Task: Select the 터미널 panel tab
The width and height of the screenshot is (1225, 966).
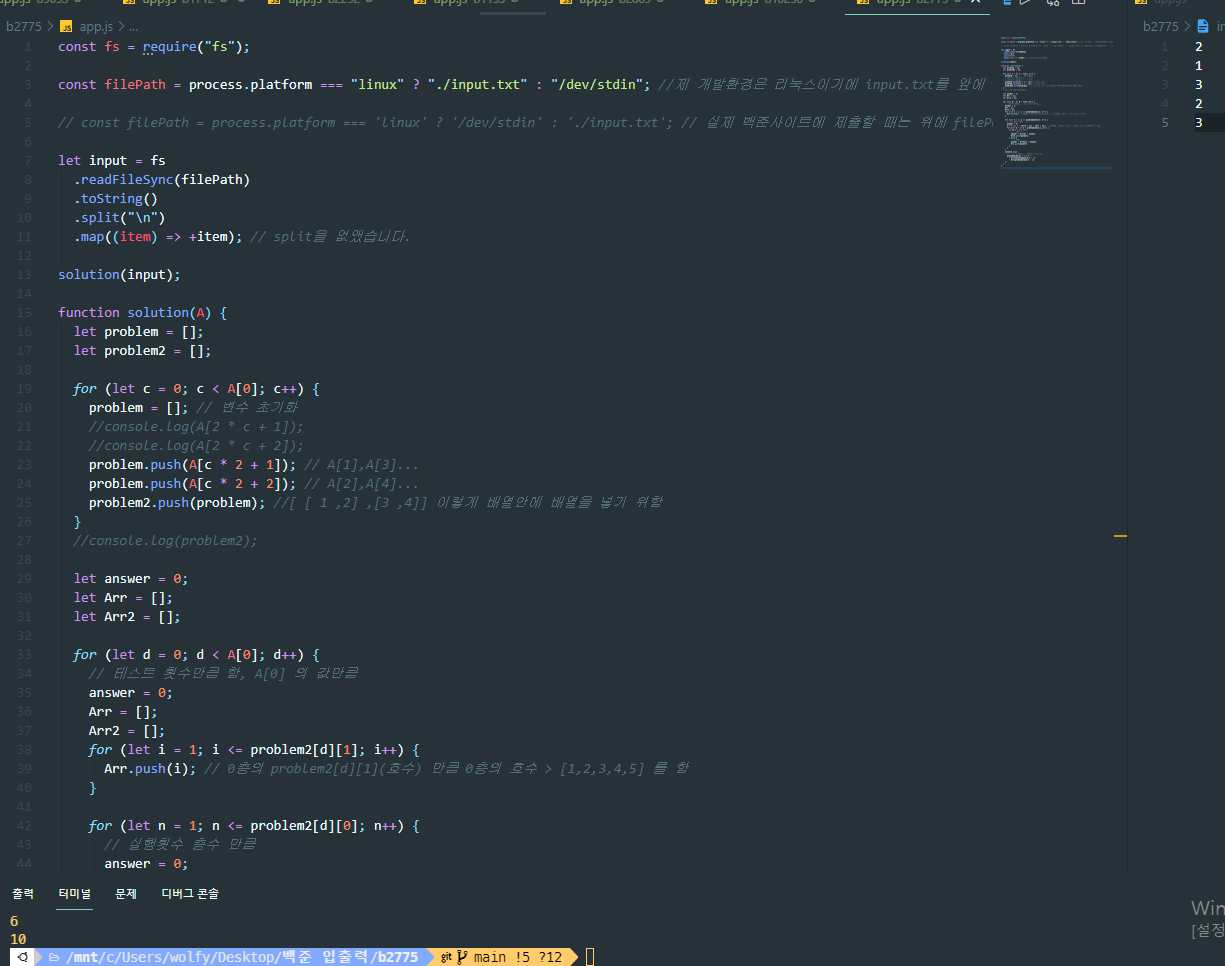Action: click(x=74, y=893)
